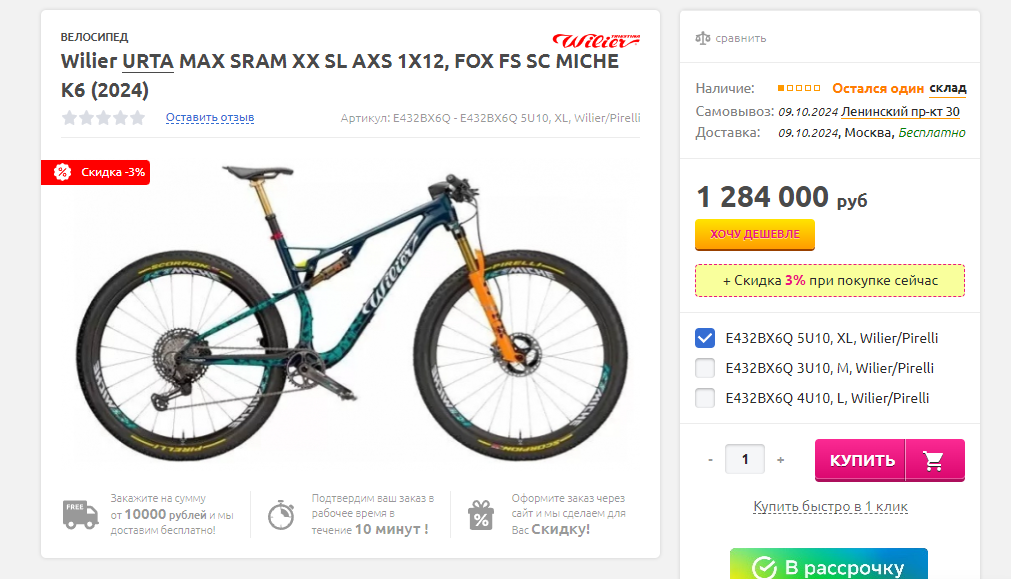1011x579 pixels.
Task: Select the E432BX6Q 3U10 M size checkbox
Action: pos(705,368)
